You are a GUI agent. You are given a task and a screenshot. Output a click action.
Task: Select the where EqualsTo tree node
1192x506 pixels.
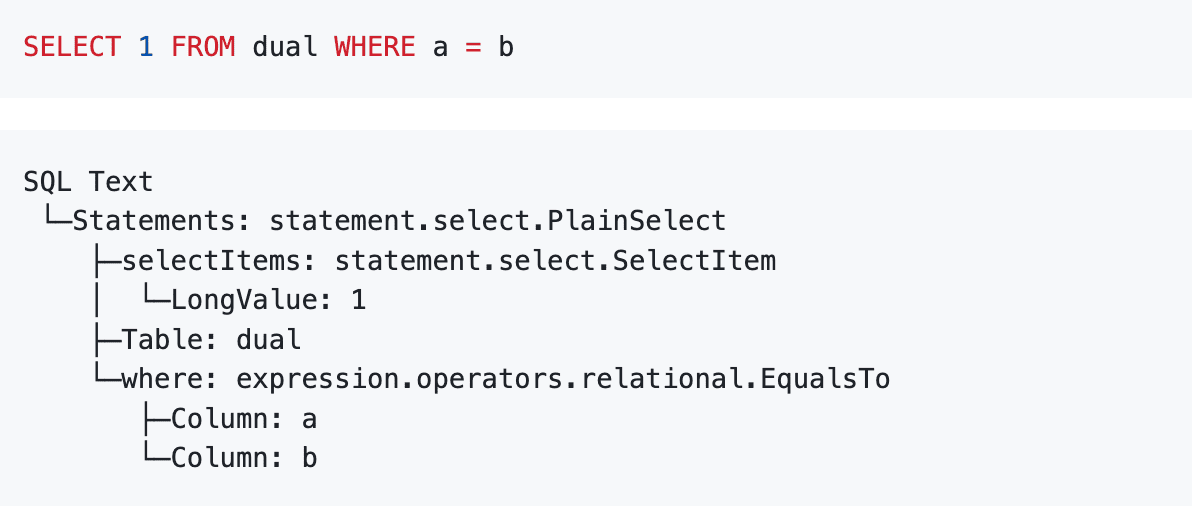505,379
